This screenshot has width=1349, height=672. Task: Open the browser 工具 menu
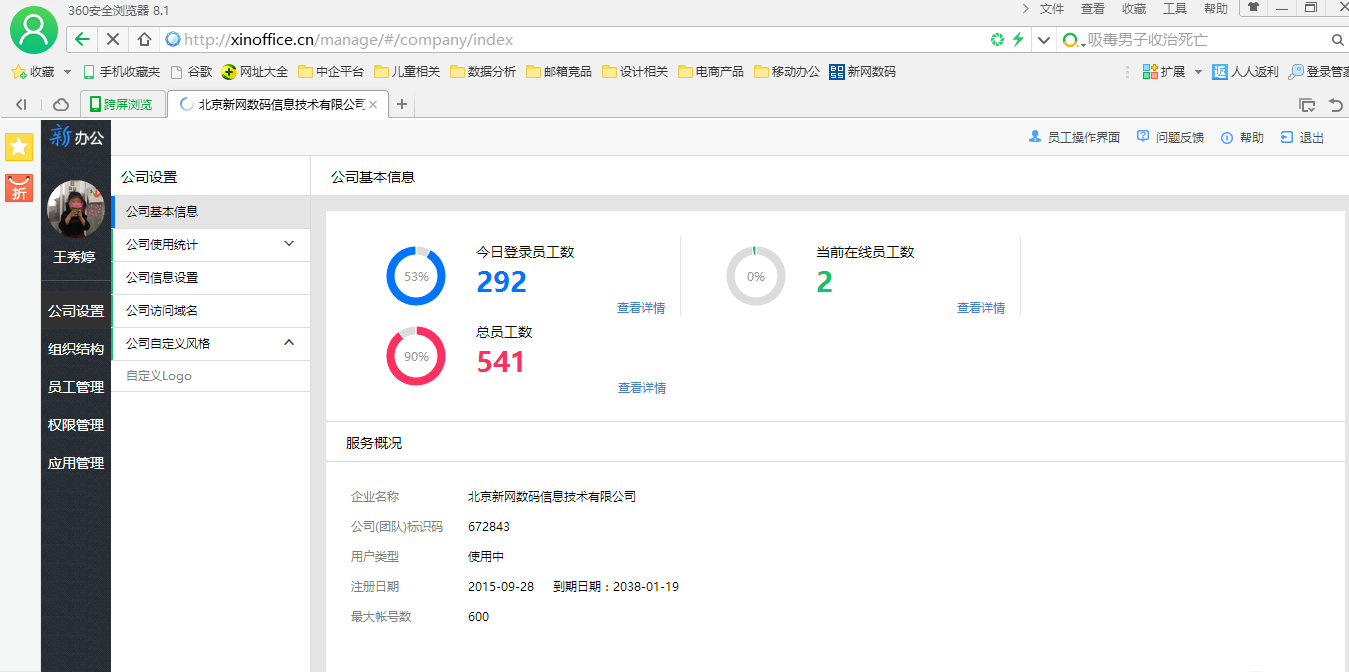coord(1175,9)
